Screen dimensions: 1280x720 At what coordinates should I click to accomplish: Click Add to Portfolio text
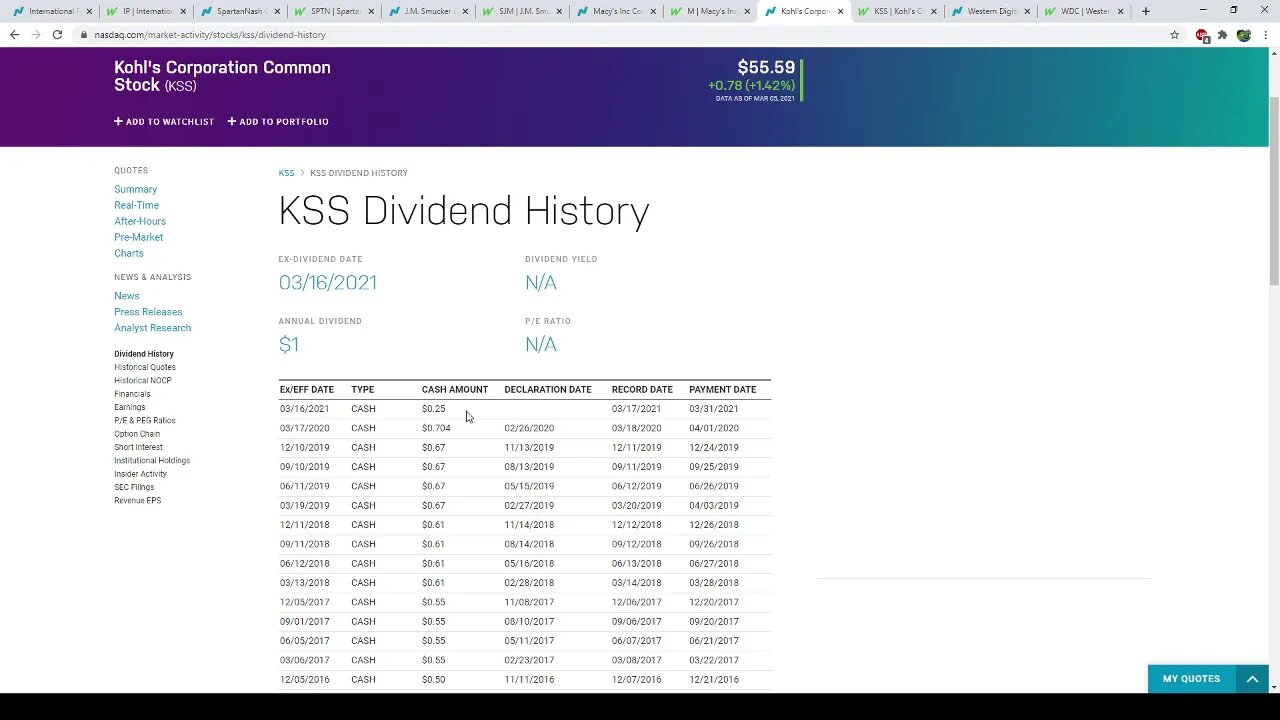(x=284, y=121)
